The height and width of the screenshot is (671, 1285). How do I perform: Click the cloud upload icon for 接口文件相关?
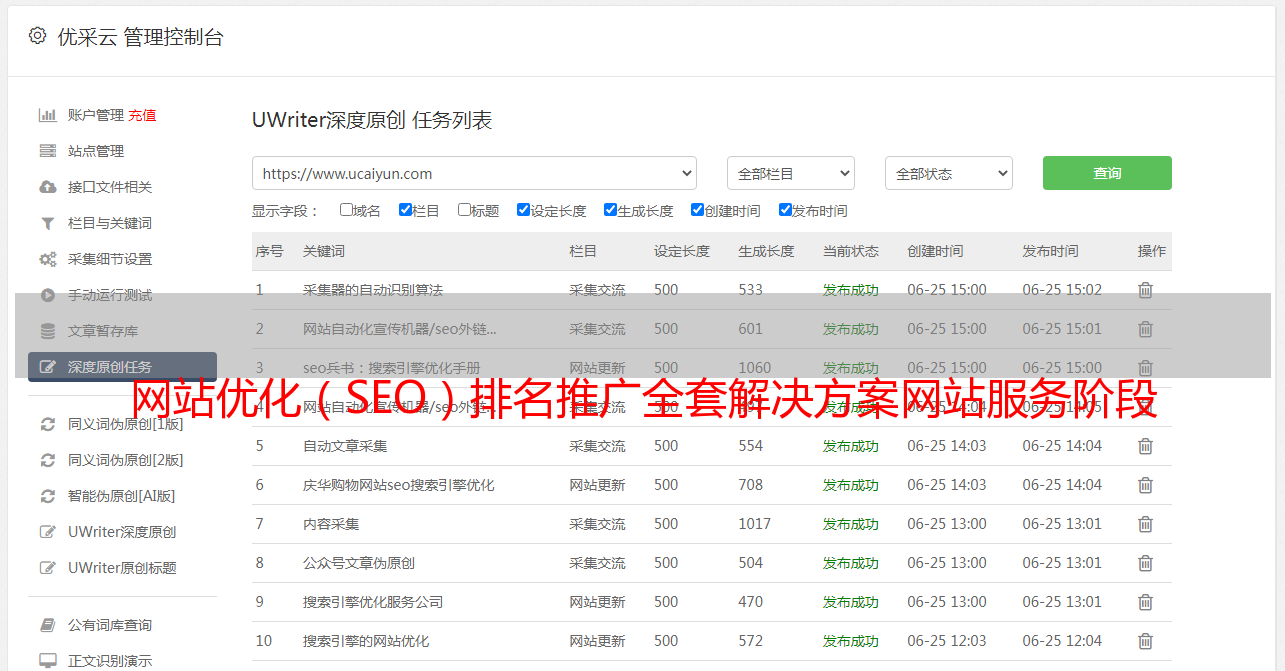(47, 187)
